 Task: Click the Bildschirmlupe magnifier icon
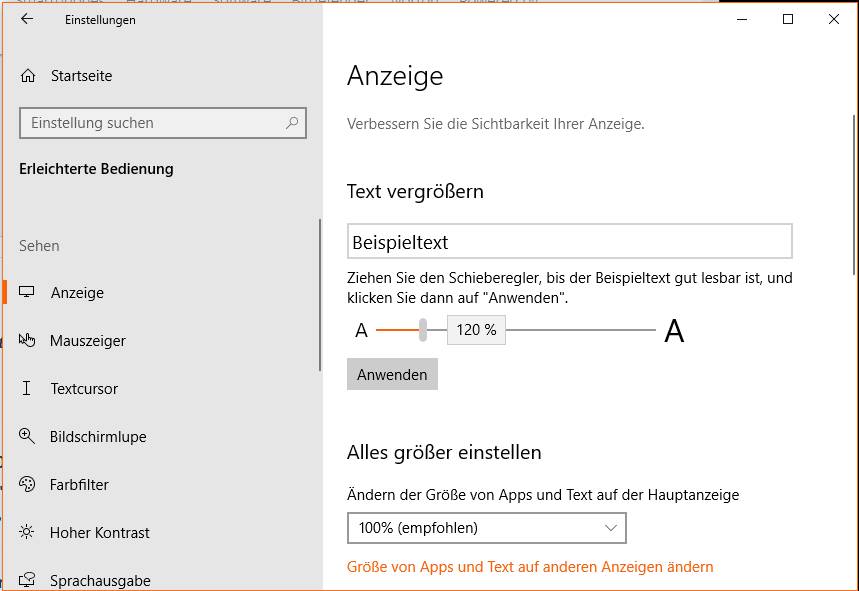click(27, 436)
